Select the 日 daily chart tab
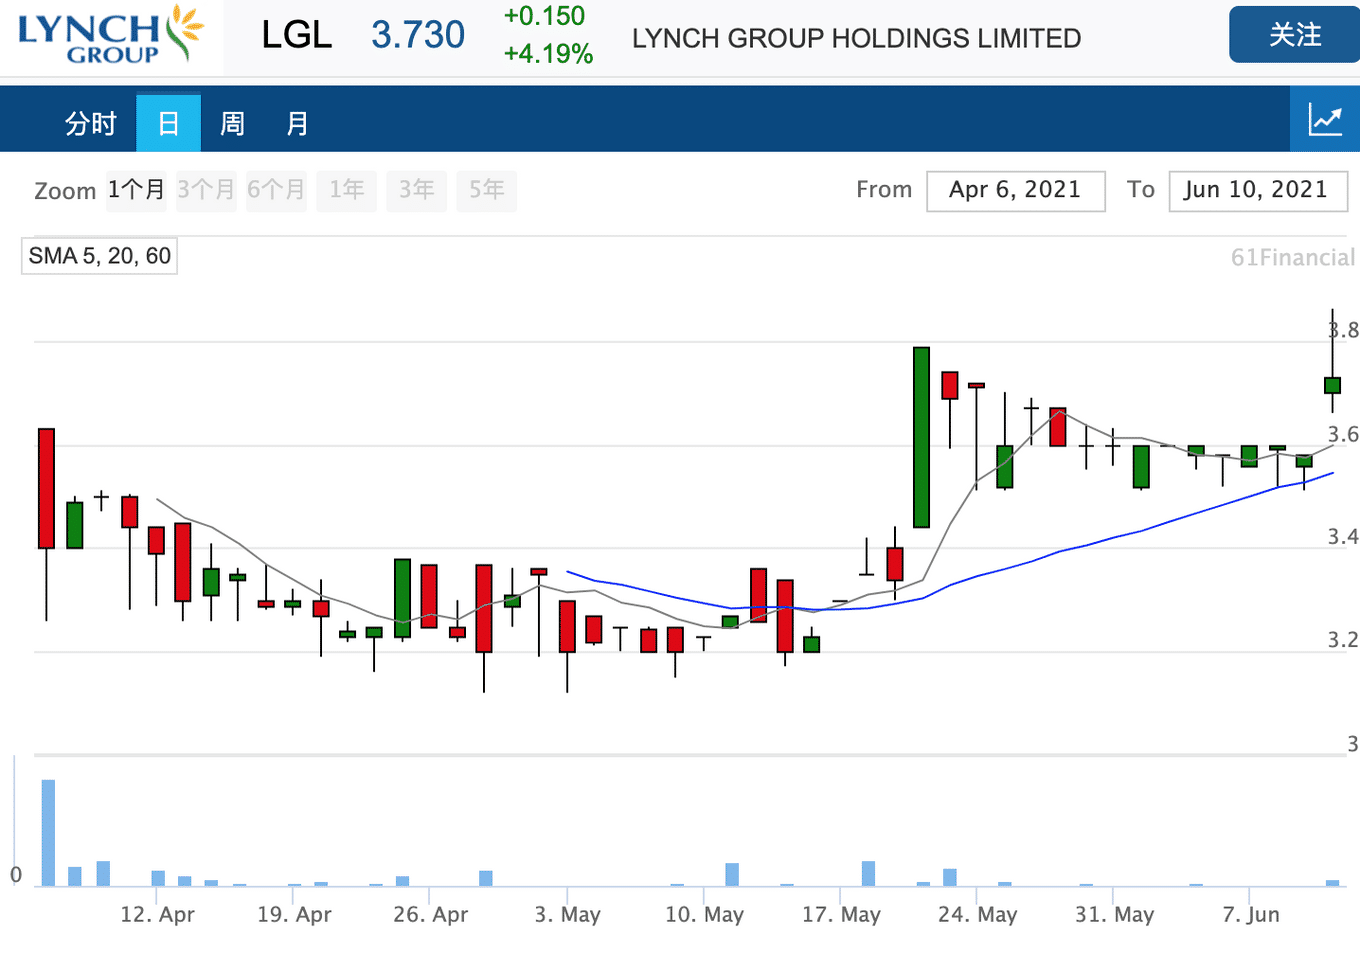The width and height of the screenshot is (1360, 957). click(168, 123)
